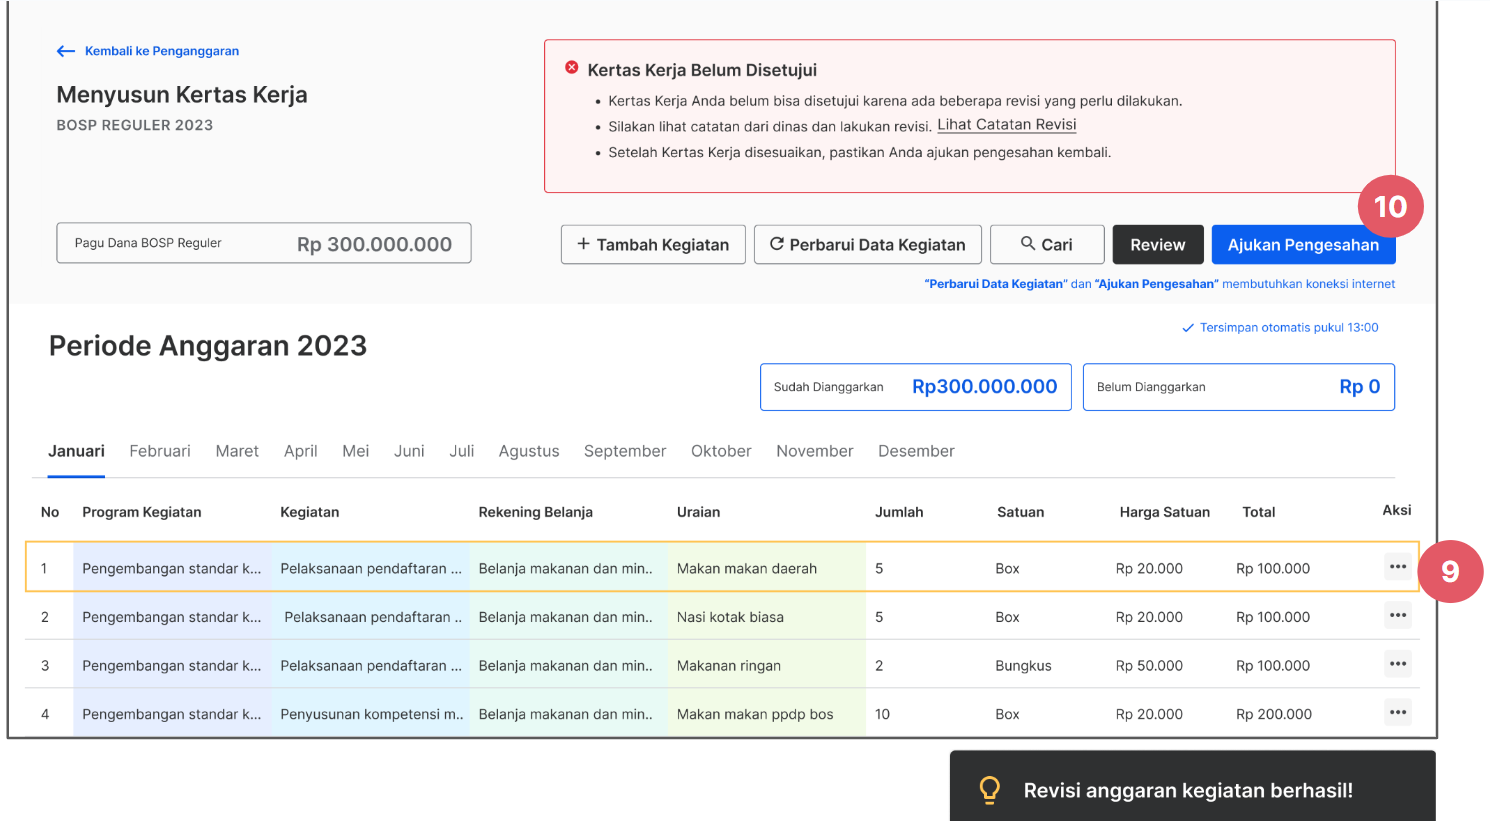Select the Agustus tab

coord(529,451)
